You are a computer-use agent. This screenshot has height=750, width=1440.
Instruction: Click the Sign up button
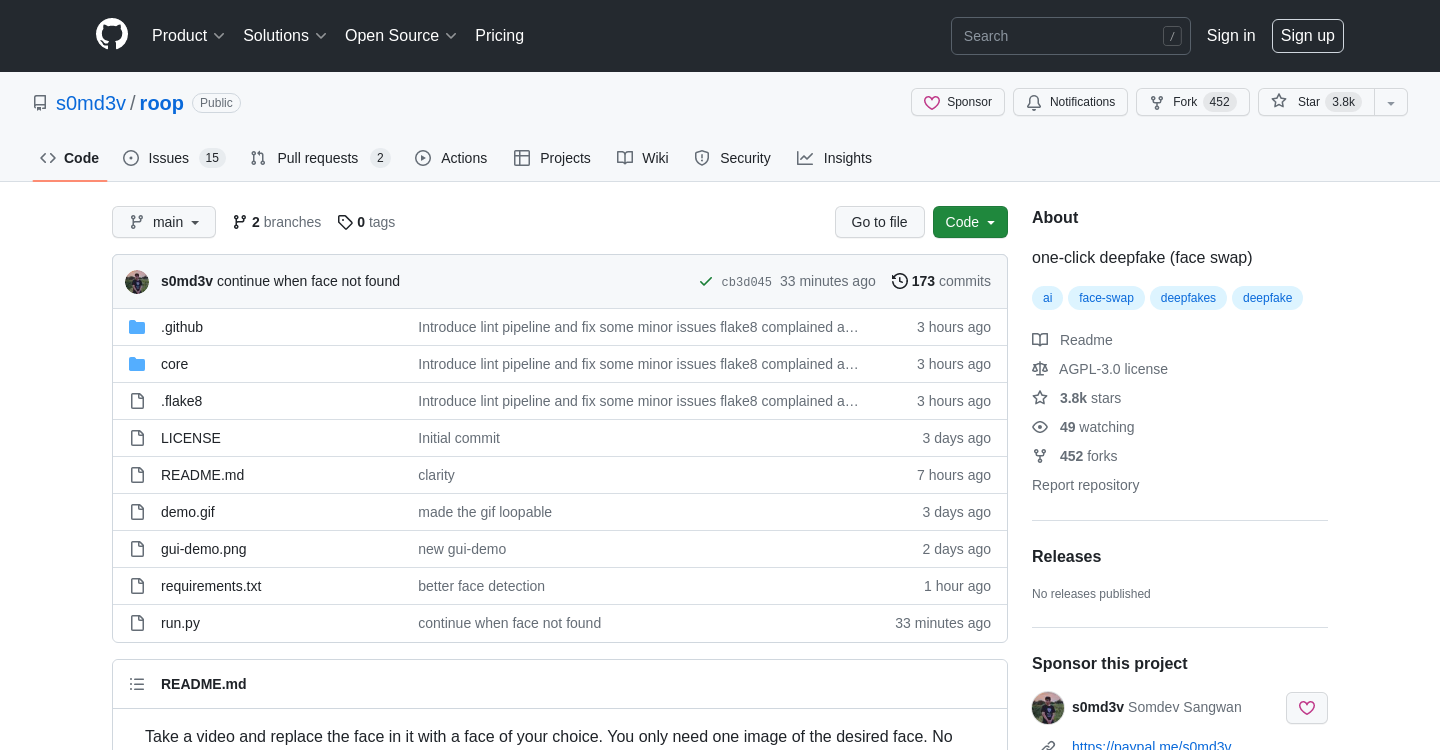[x=1308, y=36]
